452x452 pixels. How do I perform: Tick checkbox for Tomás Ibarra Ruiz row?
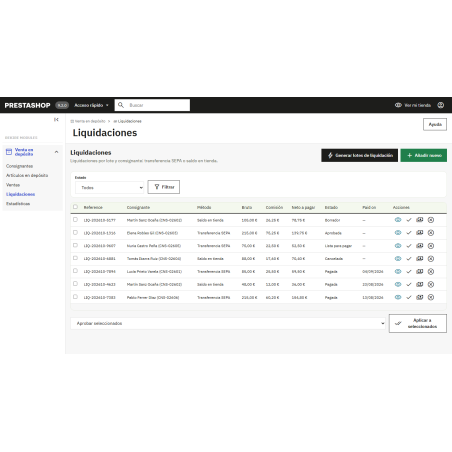coord(75,258)
